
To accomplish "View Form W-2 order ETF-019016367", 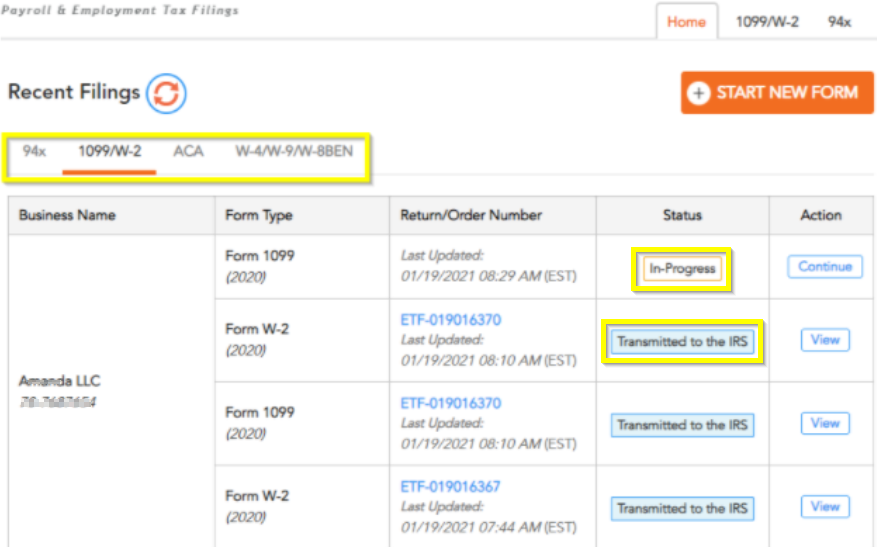I will tap(825, 506).
